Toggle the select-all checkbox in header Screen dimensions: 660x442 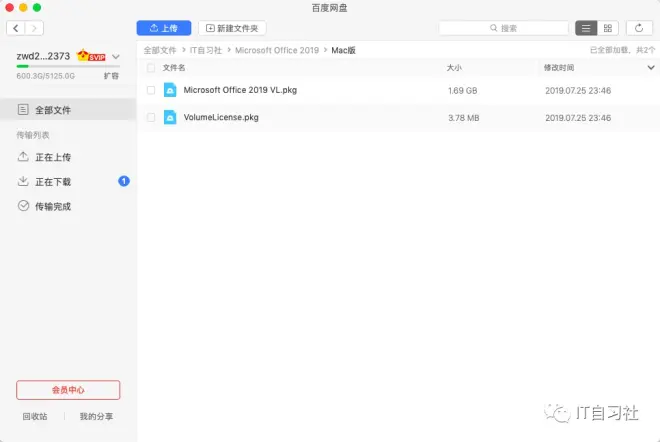coord(151,68)
